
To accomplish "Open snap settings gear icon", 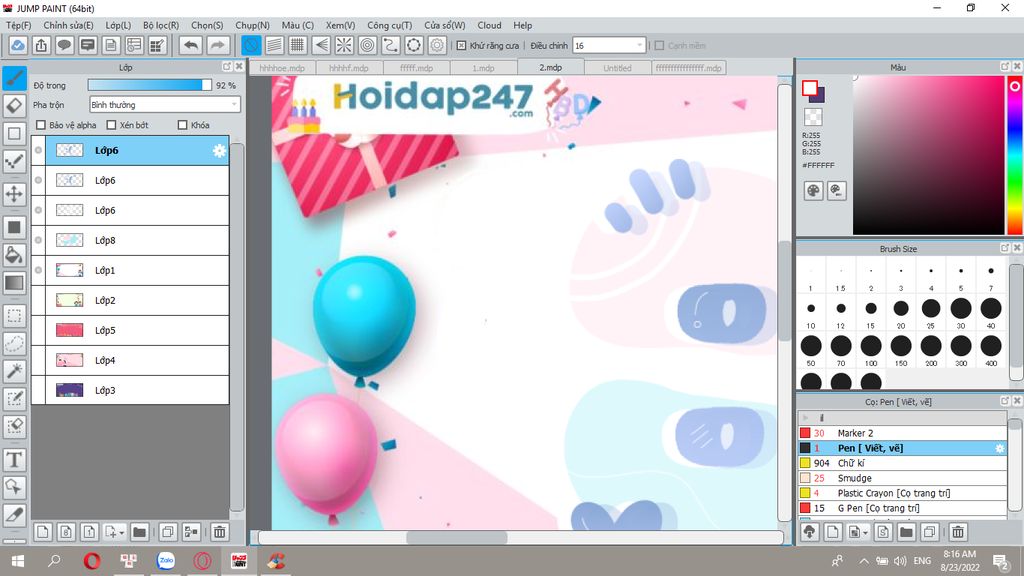I will (437, 45).
